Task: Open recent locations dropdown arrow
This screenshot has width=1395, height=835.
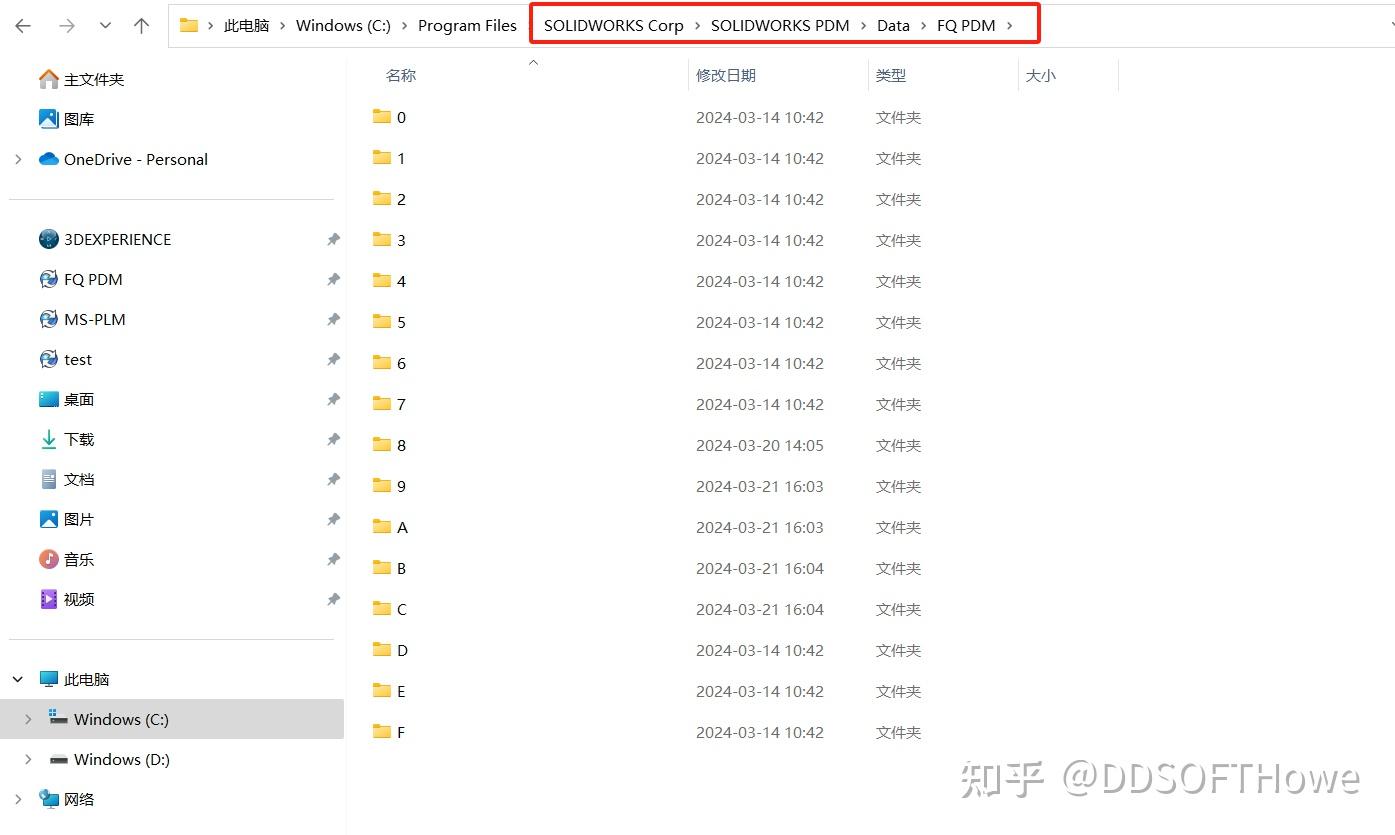Action: [x=105, y=26]
